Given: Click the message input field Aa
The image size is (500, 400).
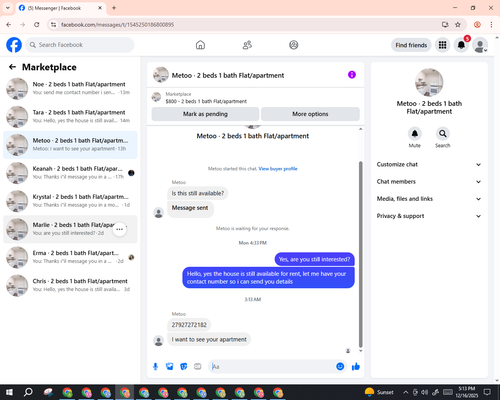Looking at the screenshot, I should pos(272,367).
